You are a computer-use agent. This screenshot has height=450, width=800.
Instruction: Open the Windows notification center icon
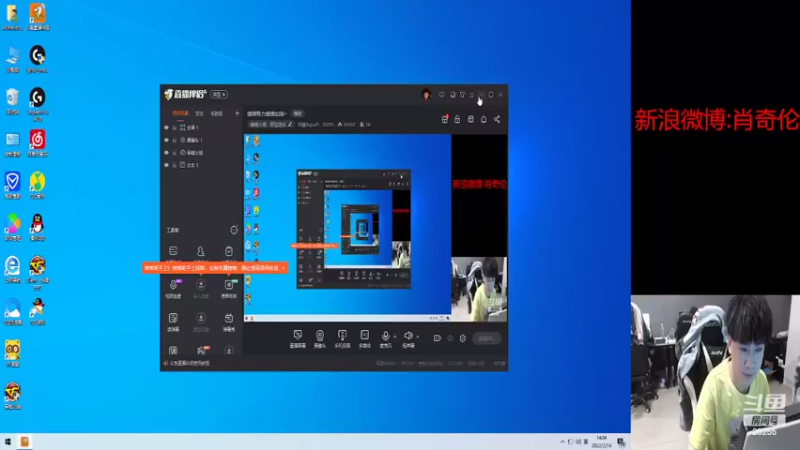pos(621,442)
